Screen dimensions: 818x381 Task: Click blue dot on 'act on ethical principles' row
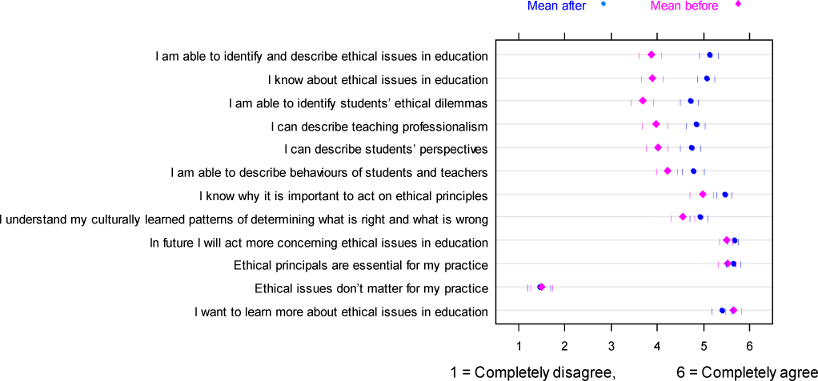725,195
